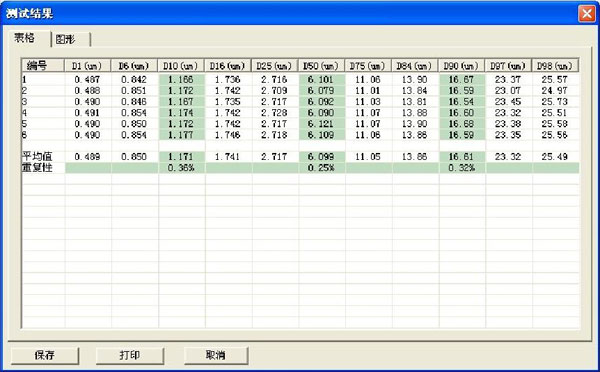Image resolution: width=600 pixels, height=372 pixels.
Task: Click the 取消 button
Action: [216, 356]
